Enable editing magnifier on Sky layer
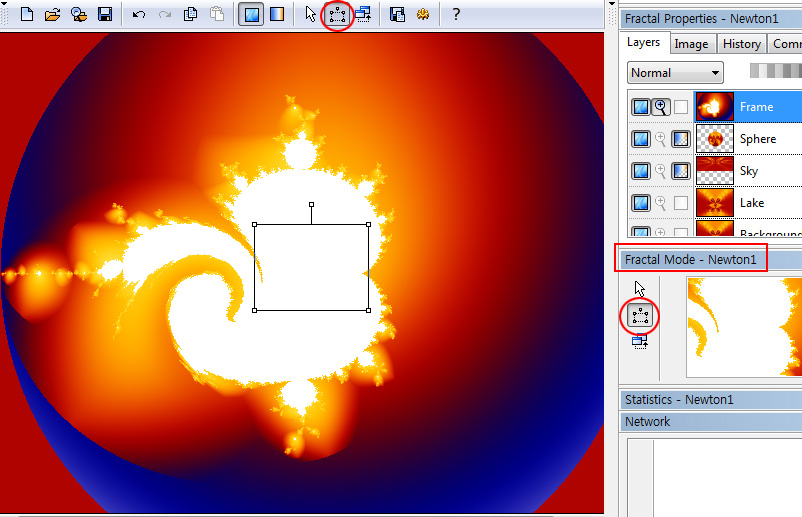This screenshot has width=802, height=517. (660, 171)
